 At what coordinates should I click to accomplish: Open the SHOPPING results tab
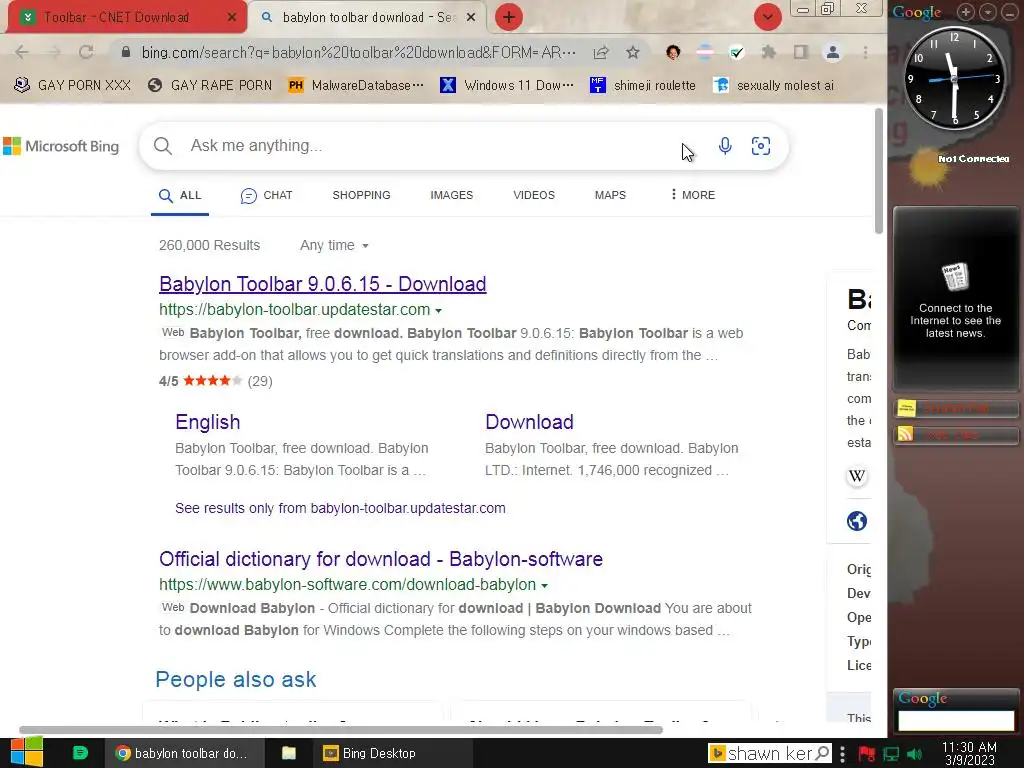pos(361,195)
